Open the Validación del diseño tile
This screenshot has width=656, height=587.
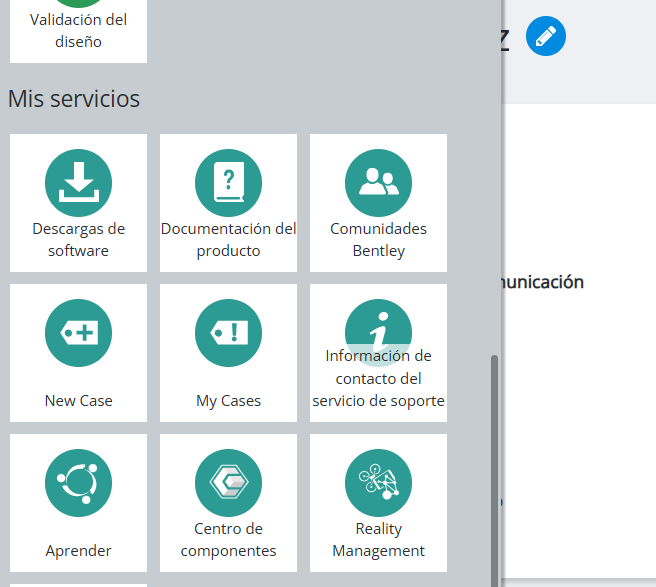(x=78, y=31)
